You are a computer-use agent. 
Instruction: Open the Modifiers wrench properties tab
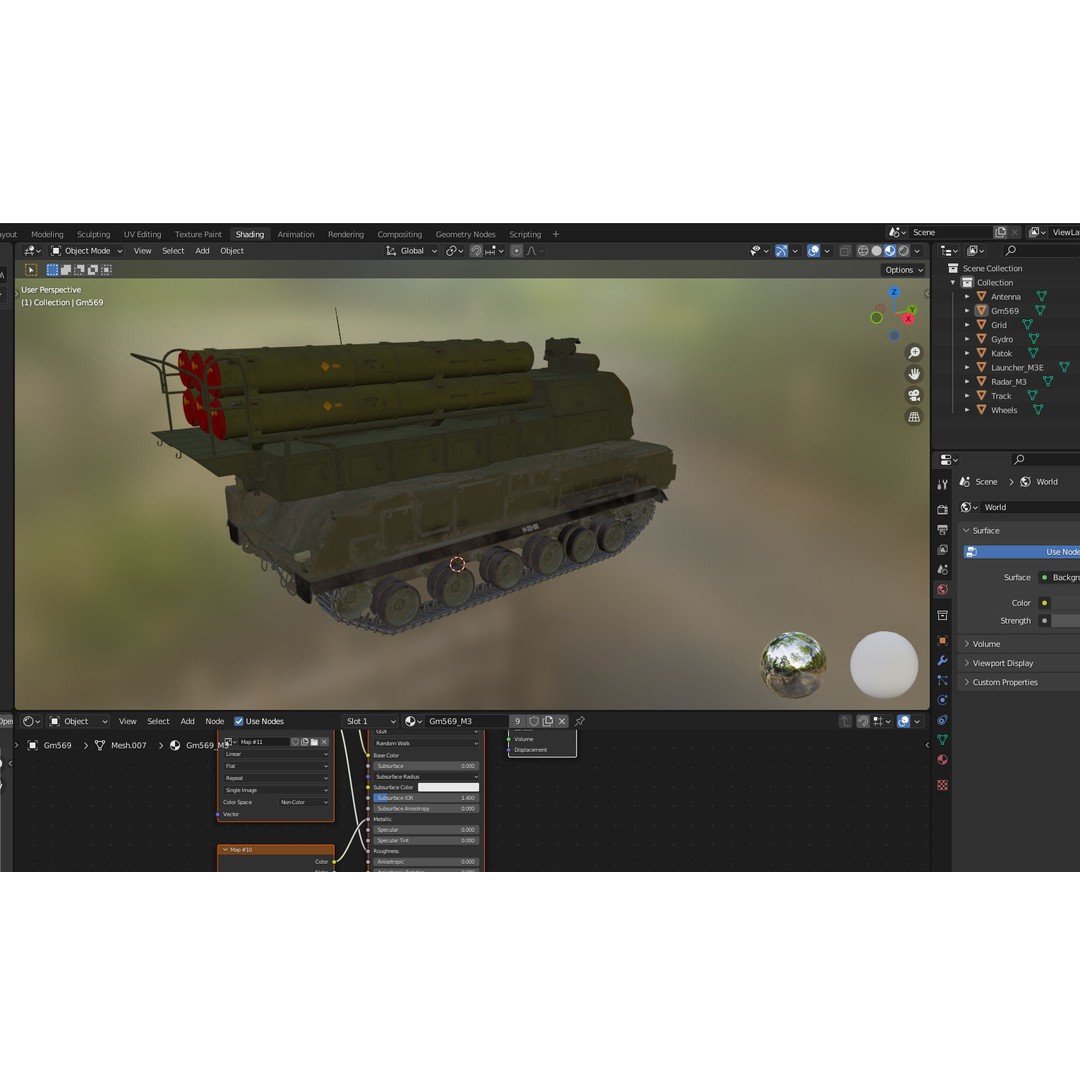coord(942,661)
